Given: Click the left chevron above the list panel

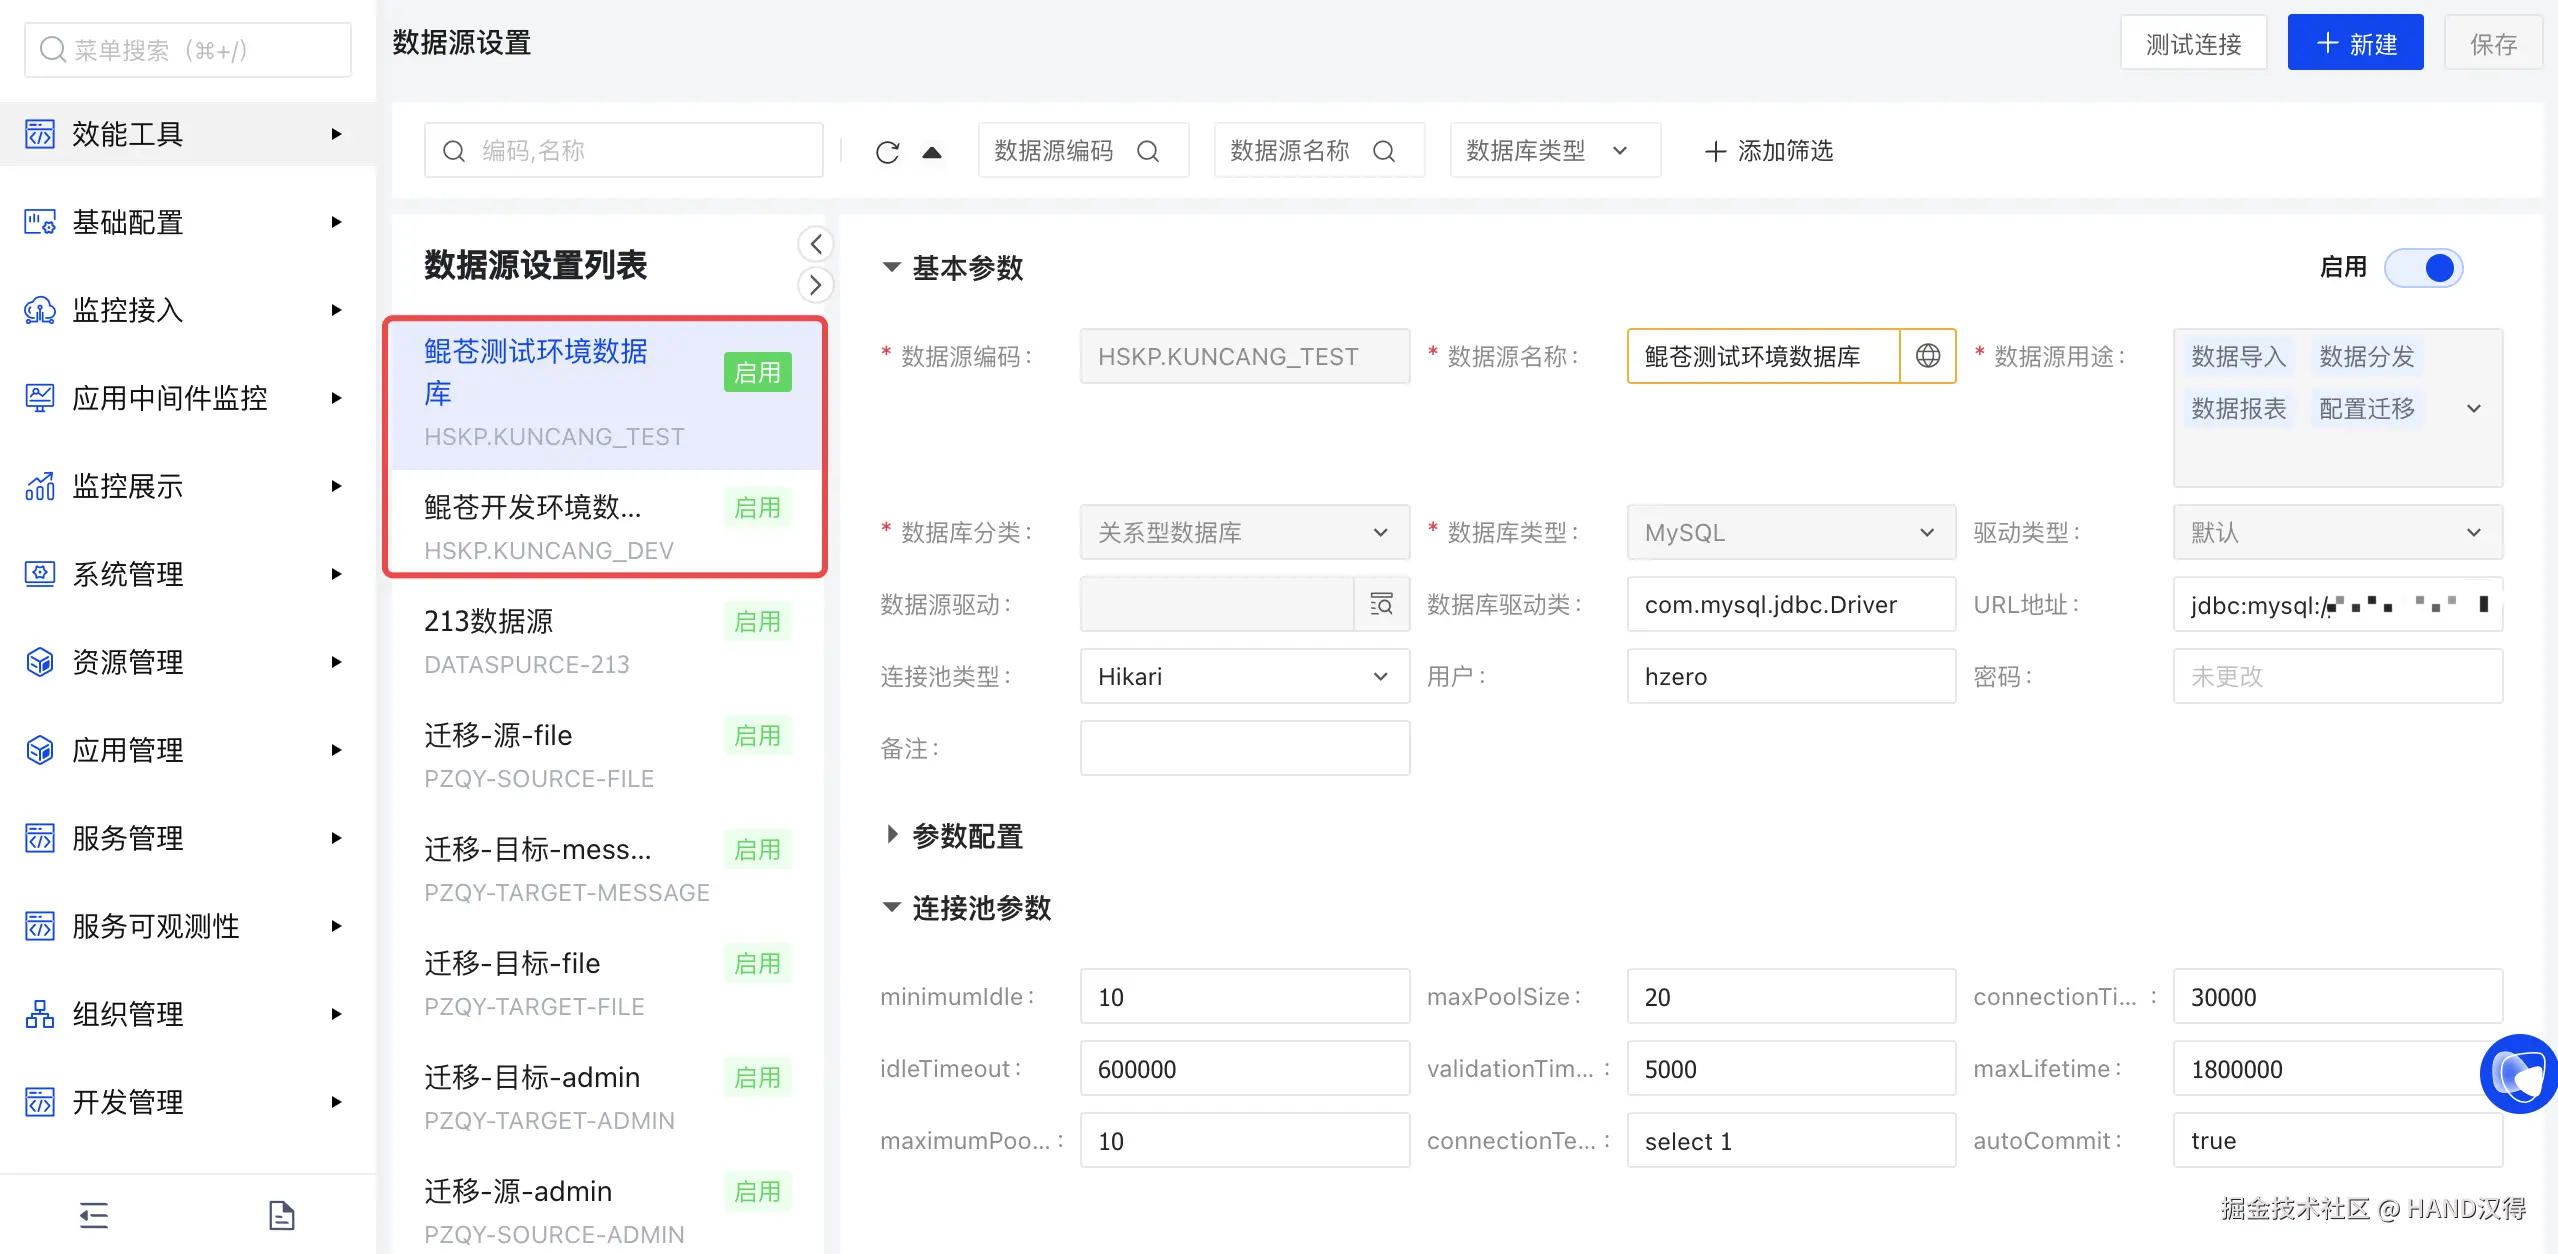Looking at the screenshot, I should pos(816,244).
